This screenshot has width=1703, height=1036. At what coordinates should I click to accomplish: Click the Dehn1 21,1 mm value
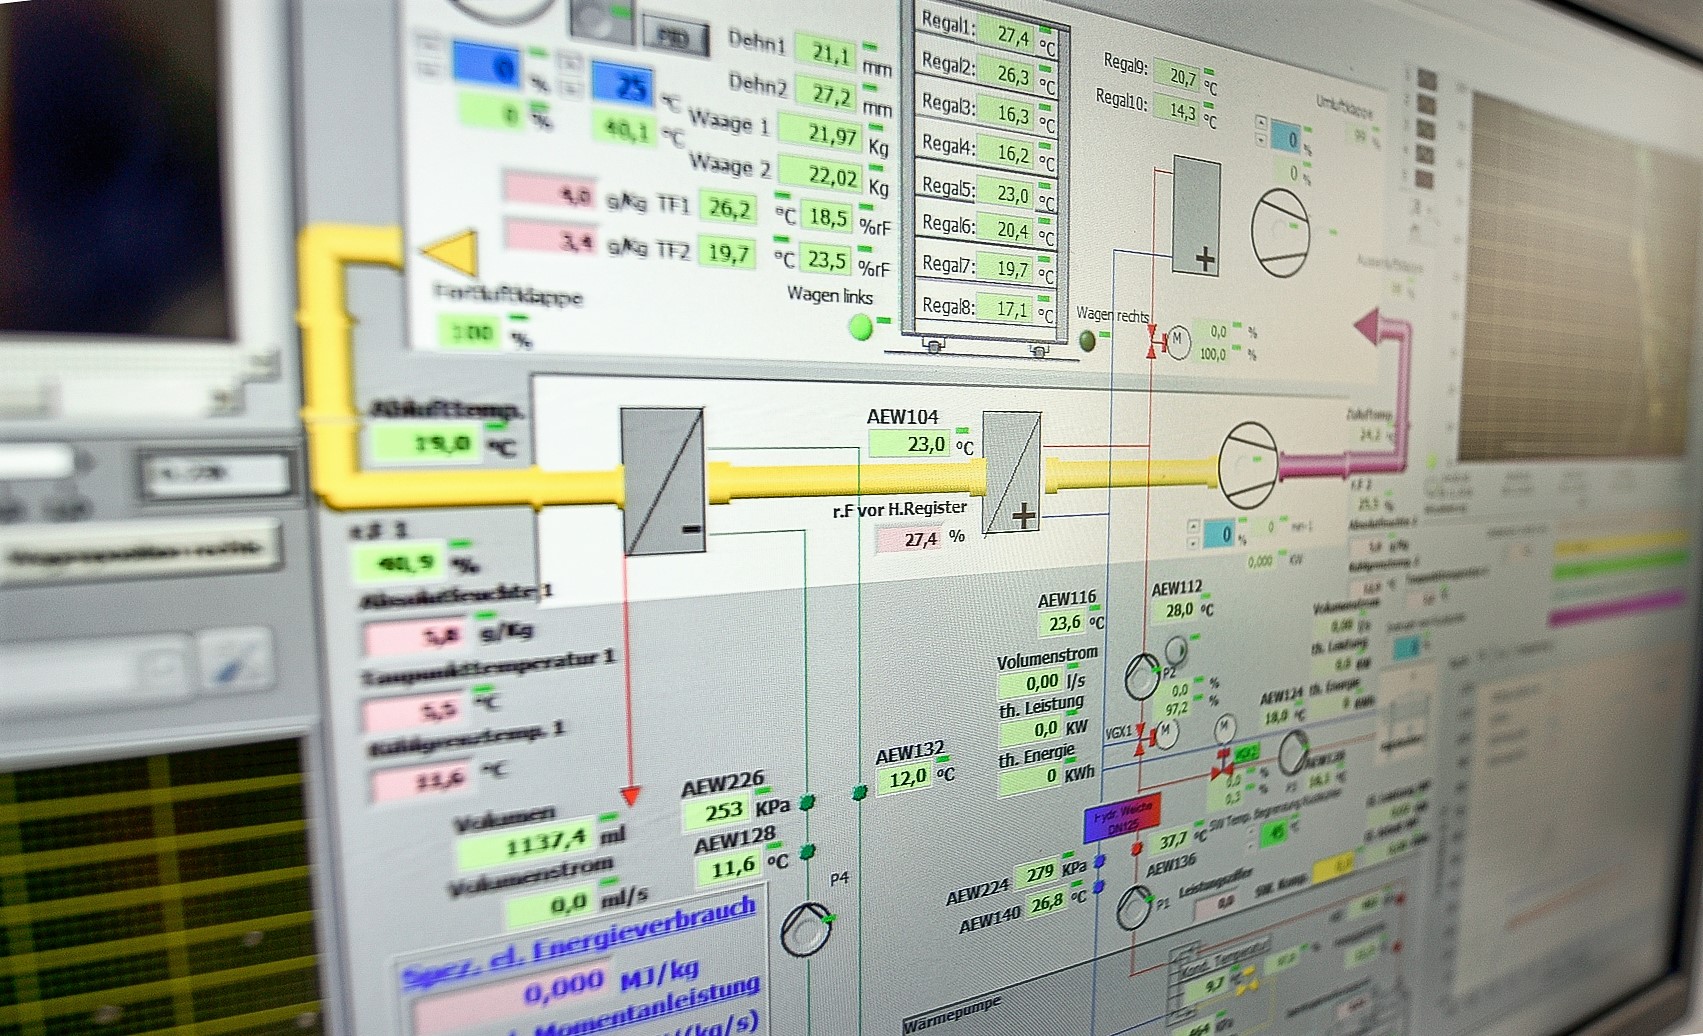tap(826, 51)
